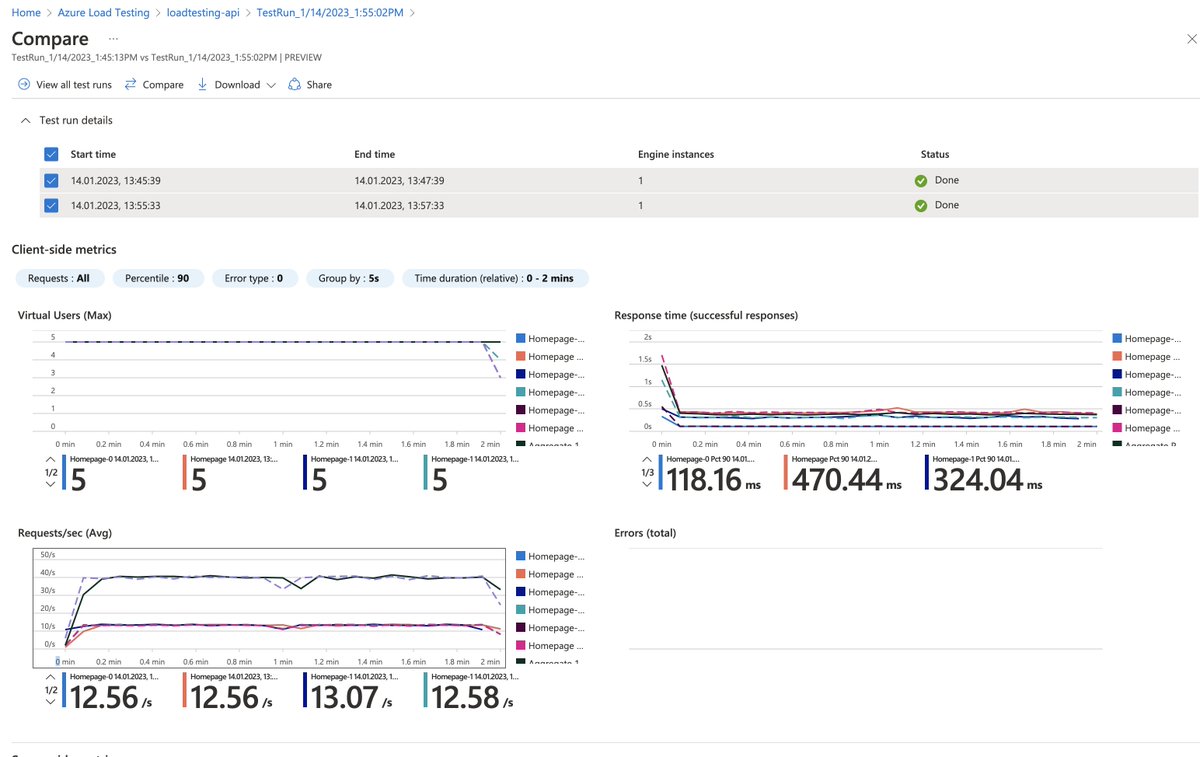Uncheck the 13:55:33 test run checkbox
The height and width of the screenshot is (757, 1200).
pyautogui.click(x=51, y=205)
